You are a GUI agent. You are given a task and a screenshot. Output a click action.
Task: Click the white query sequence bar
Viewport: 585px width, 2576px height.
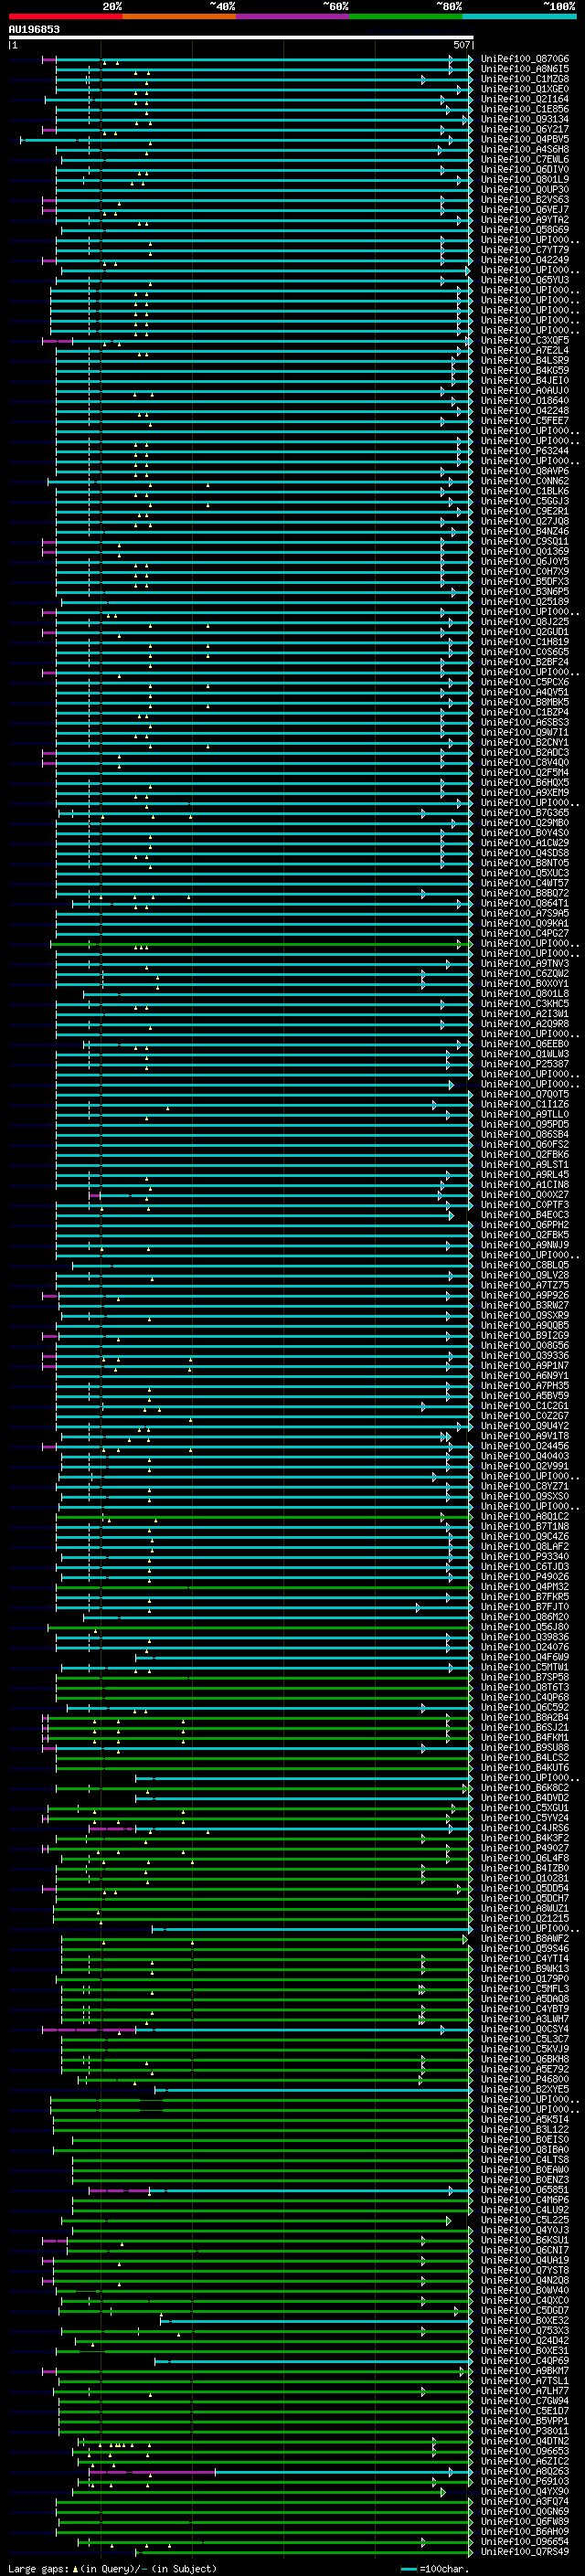pos(240,38)
